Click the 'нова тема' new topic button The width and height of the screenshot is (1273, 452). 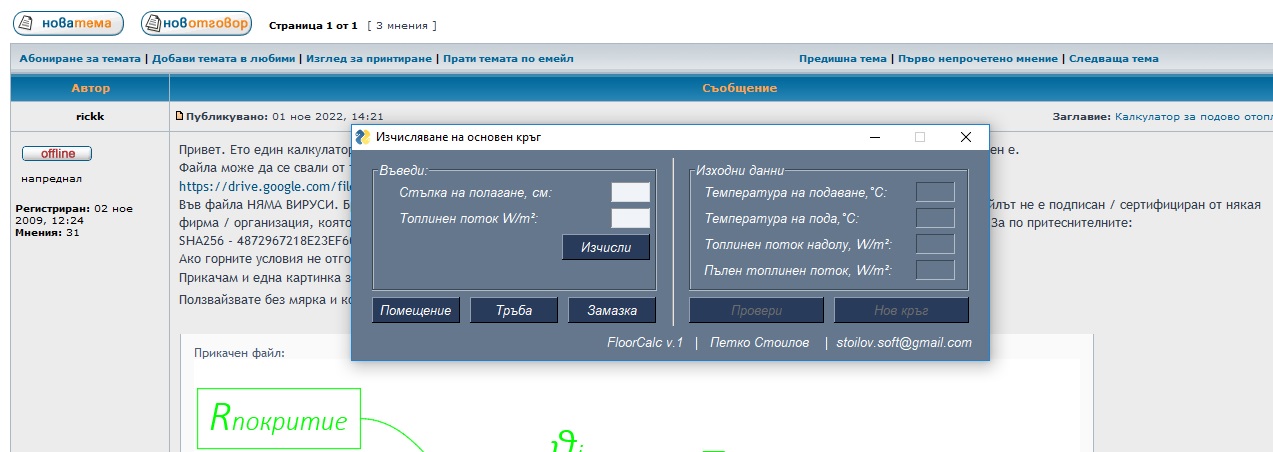68,23
